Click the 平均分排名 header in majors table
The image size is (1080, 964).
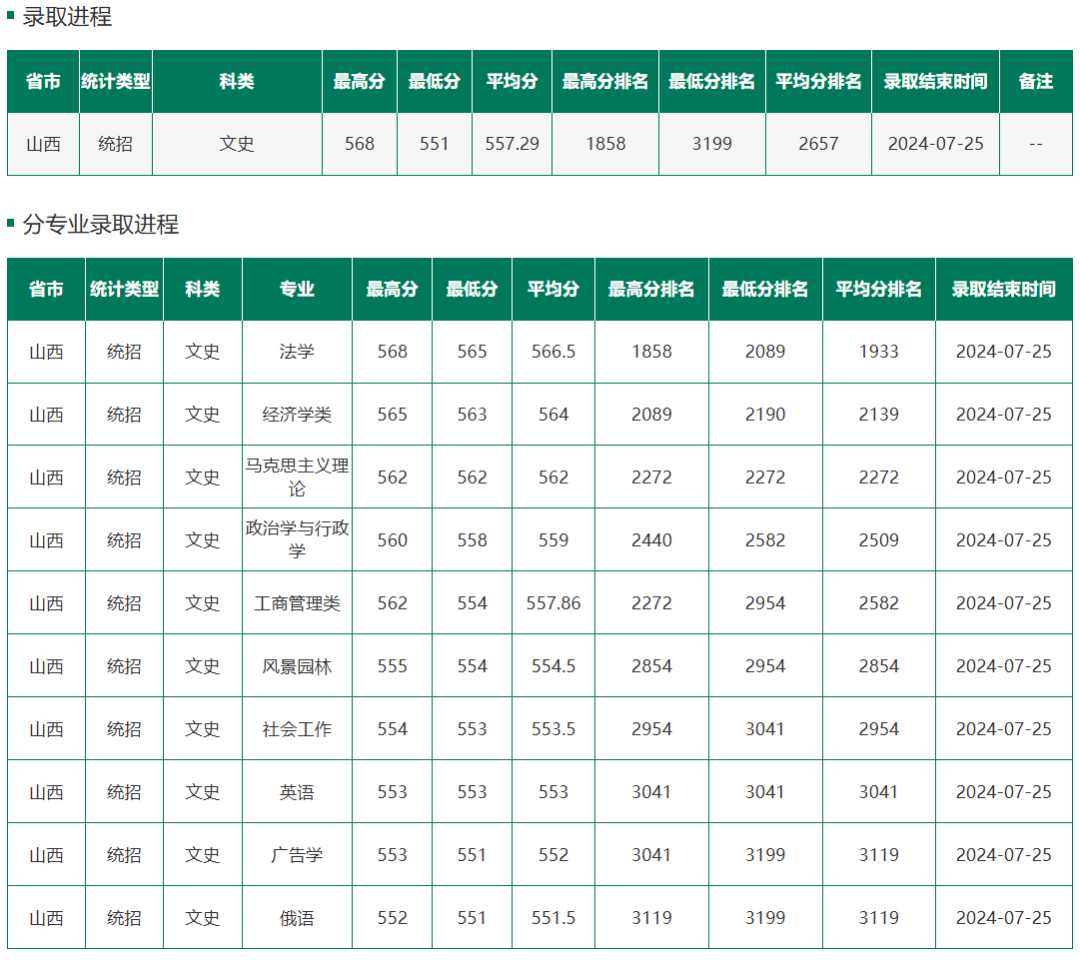coord(879,289)
